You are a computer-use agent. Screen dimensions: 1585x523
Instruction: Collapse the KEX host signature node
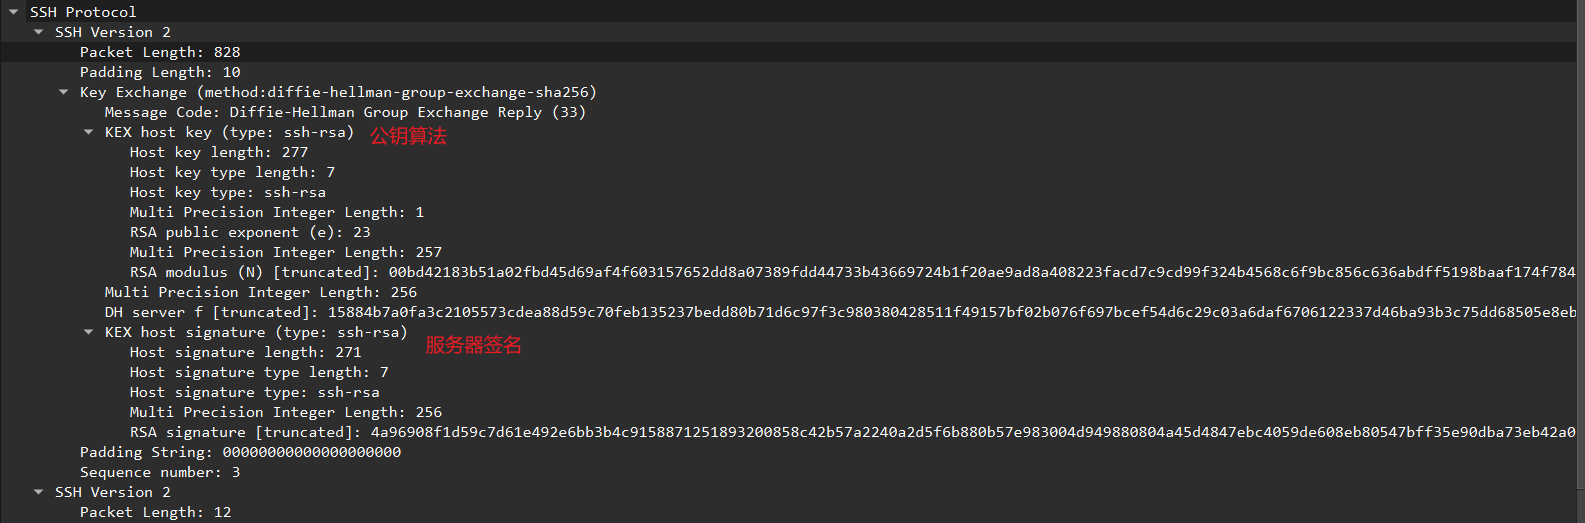tap(89, 332)
